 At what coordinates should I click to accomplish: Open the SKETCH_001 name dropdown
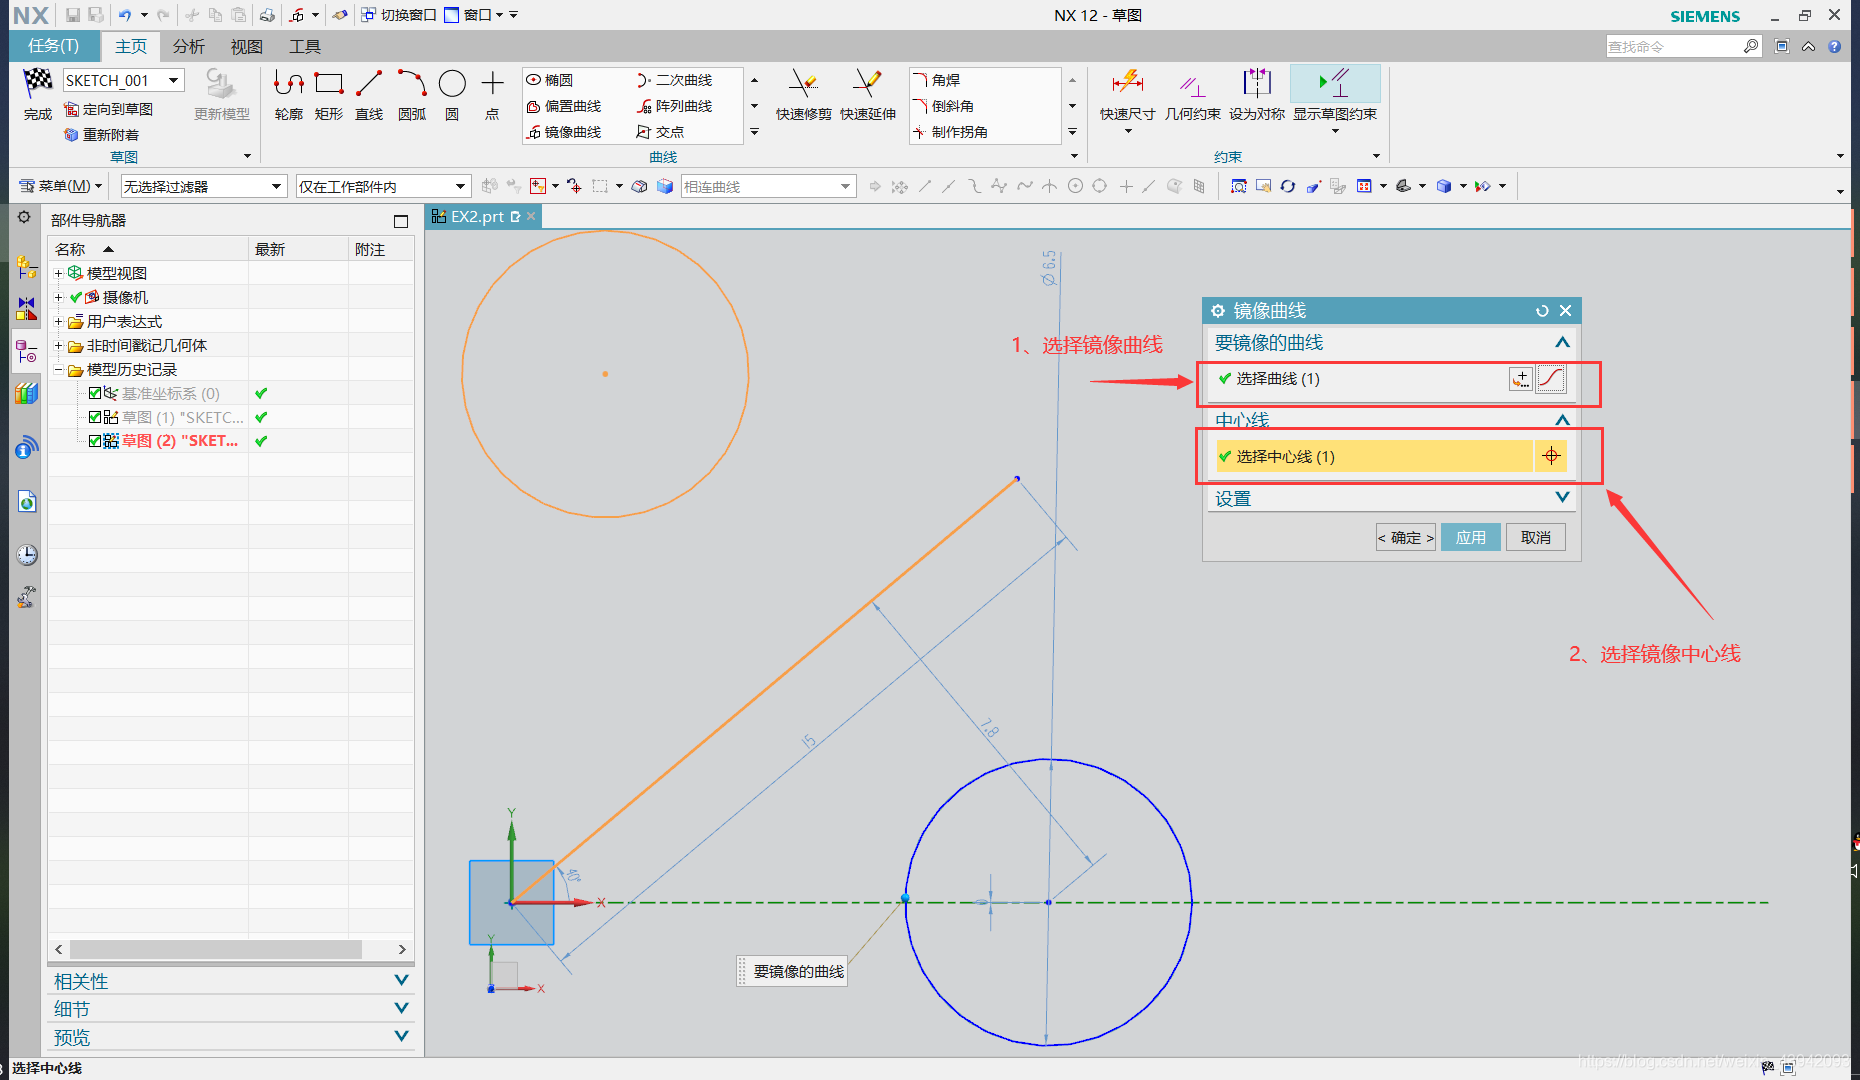click(x=173, y=80)
